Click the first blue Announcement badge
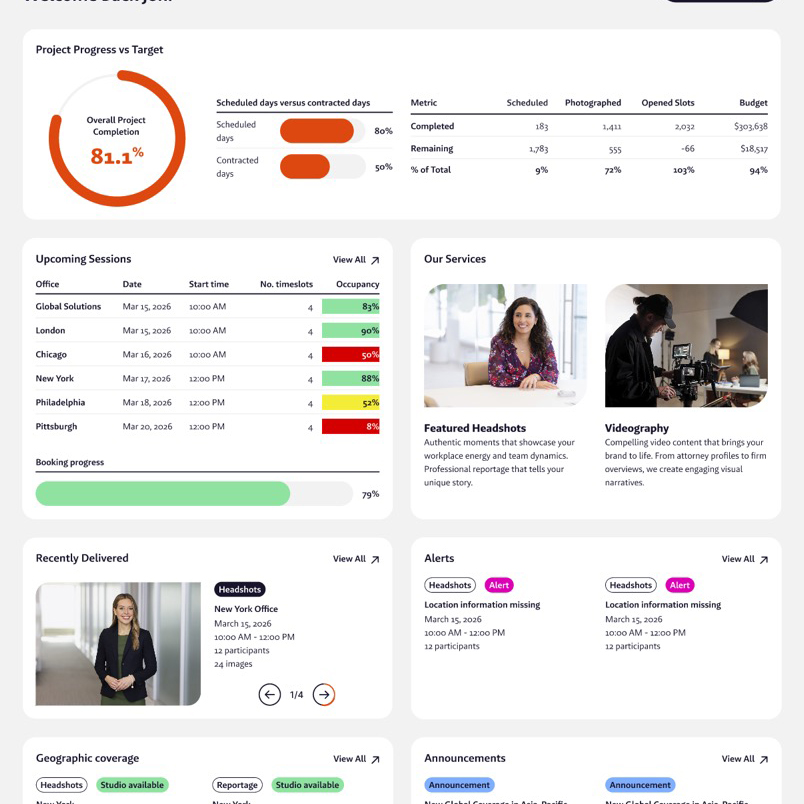Screen dimensions: 804x804 pyautogui.click(x=459, y=785)
